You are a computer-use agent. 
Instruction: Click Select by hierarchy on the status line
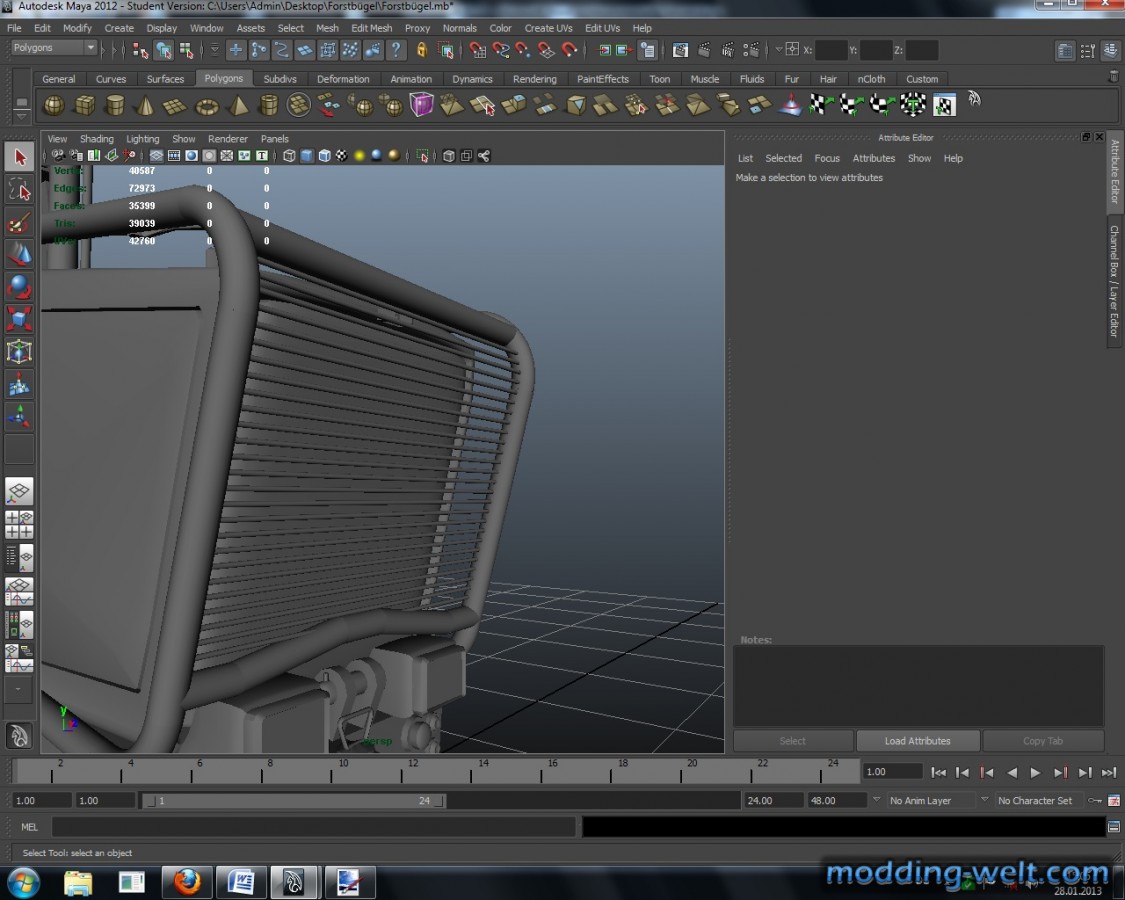pos(141,50)
